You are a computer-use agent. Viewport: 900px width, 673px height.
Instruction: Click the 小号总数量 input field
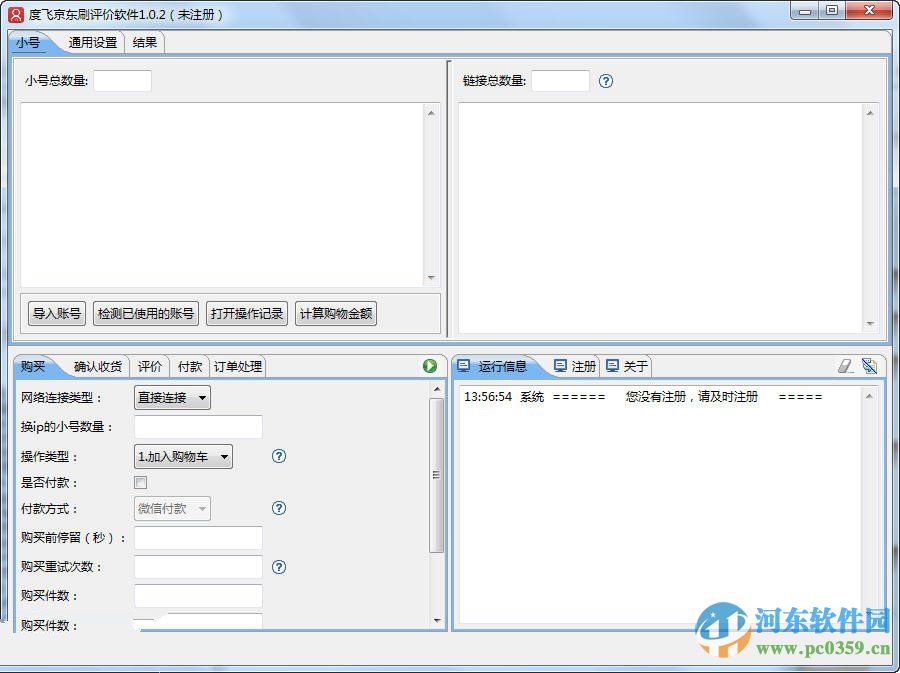coord(122,81)
